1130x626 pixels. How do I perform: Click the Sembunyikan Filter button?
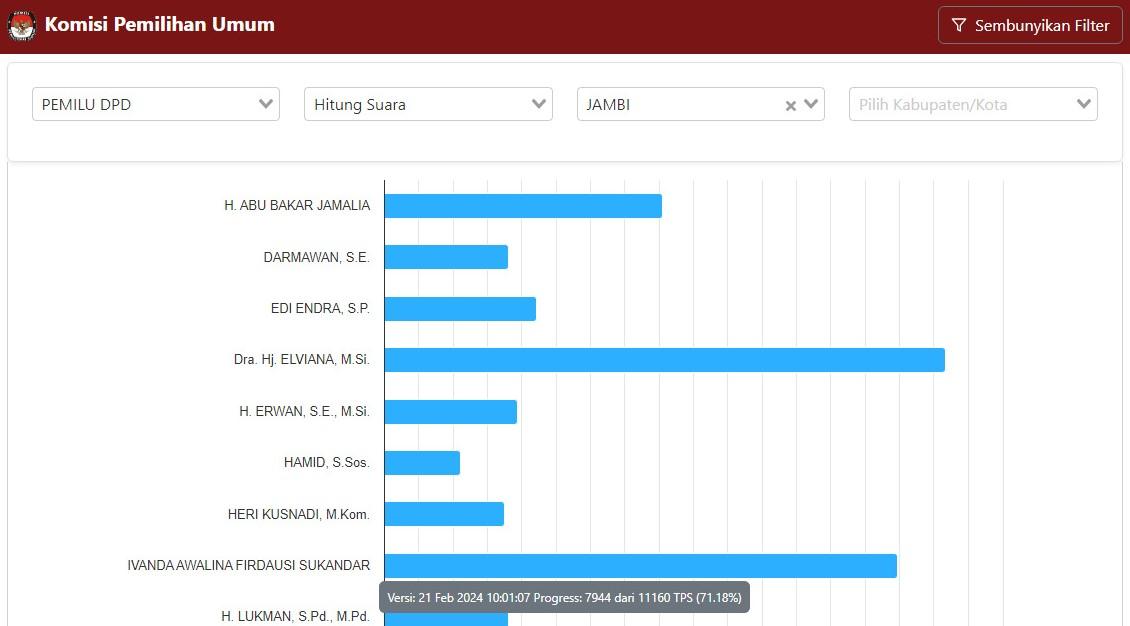click(1030, 26)
